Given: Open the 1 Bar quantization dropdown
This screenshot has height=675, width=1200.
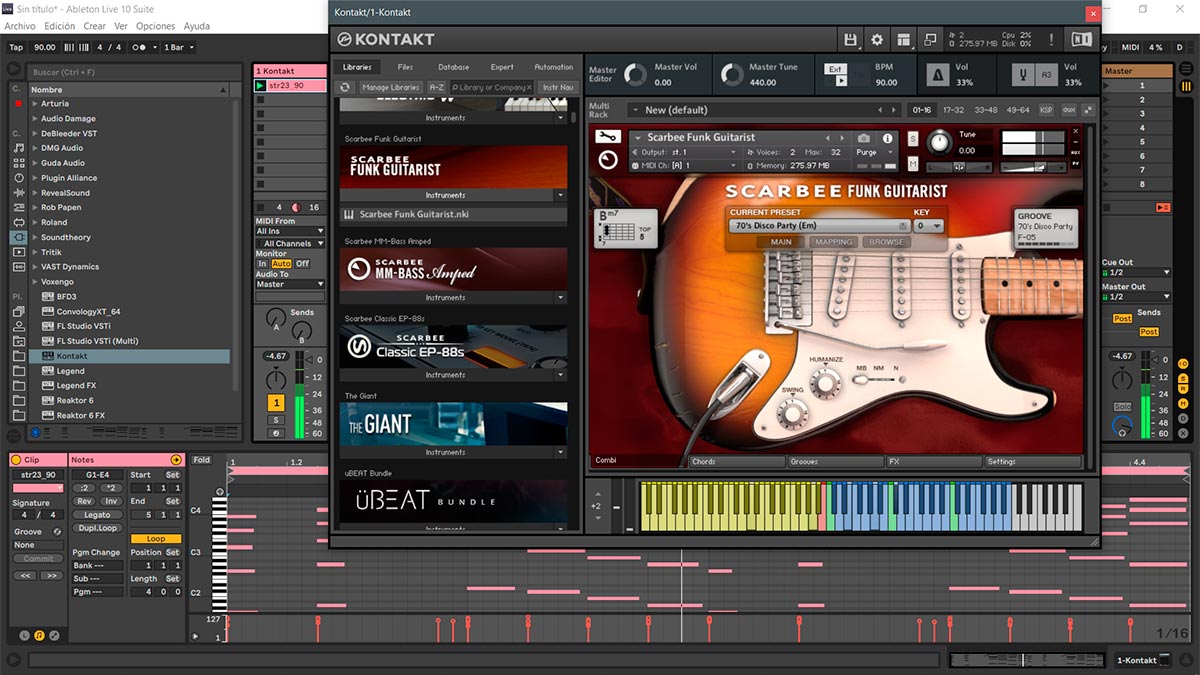Looking at the screenshot, I should tap(178, 47).
